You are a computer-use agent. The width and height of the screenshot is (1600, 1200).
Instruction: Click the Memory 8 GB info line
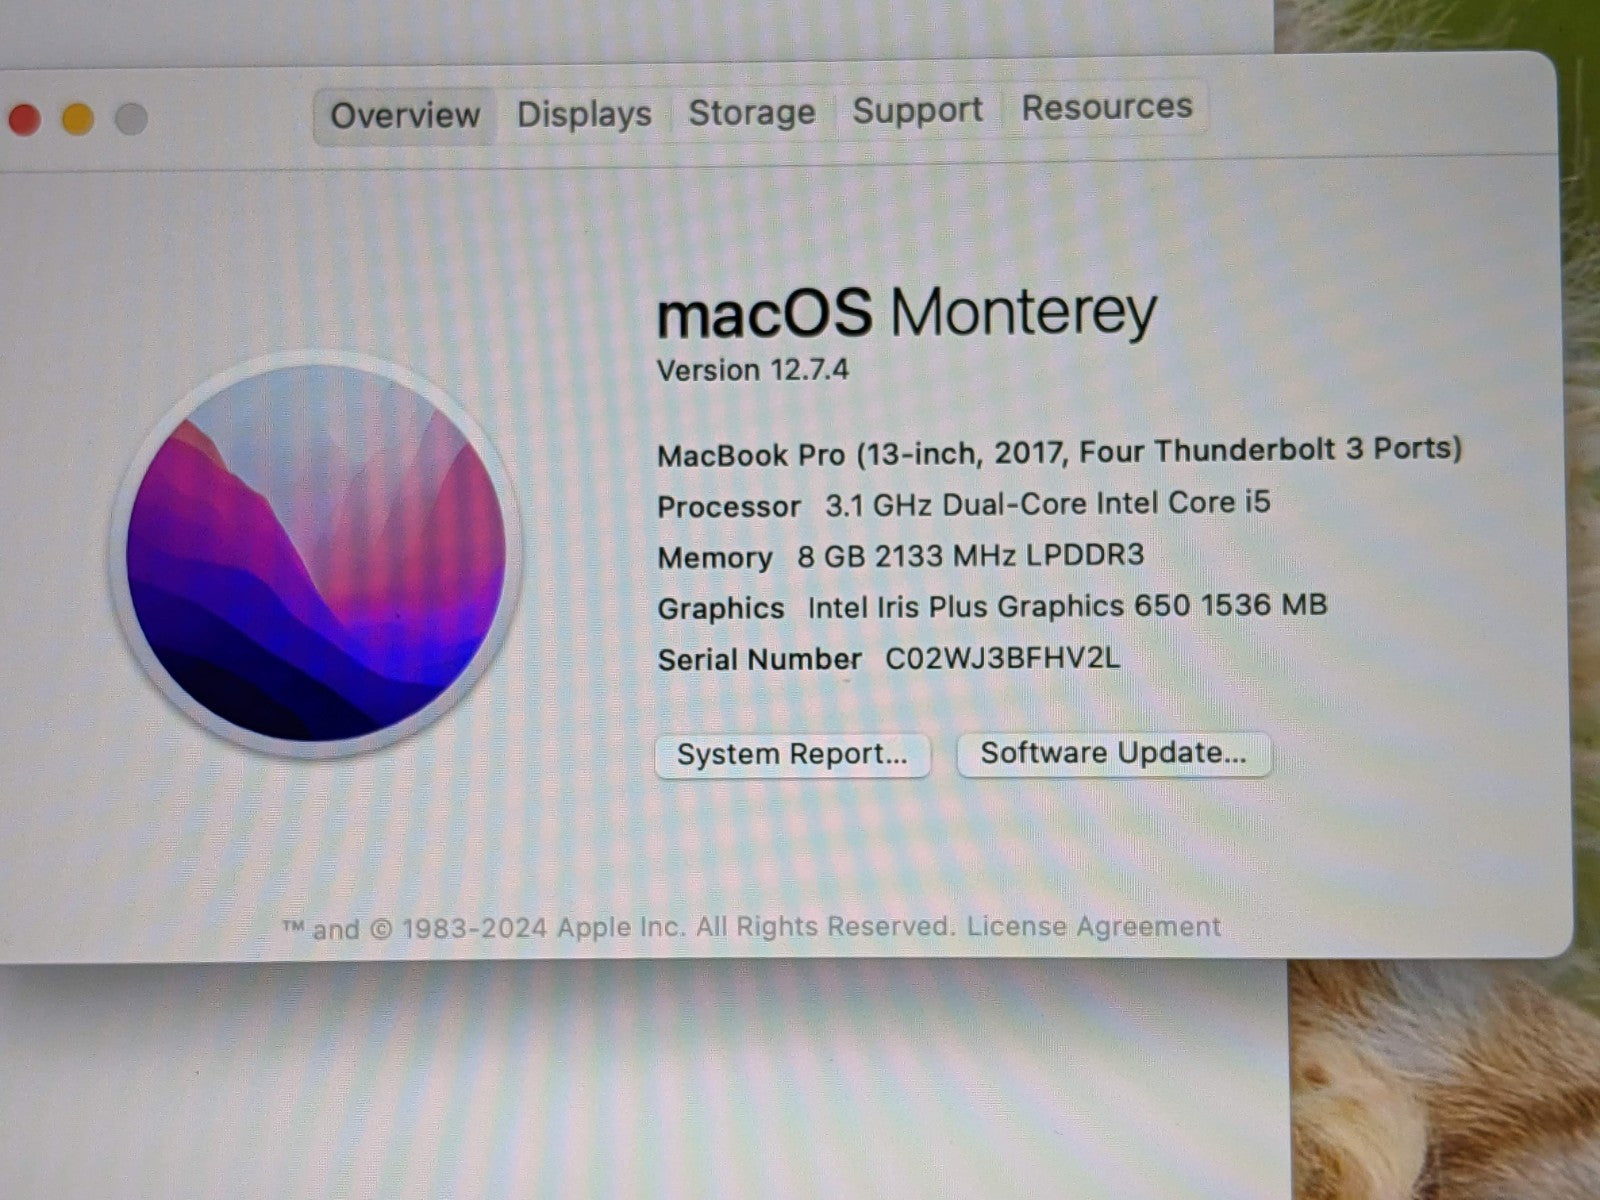click(x=900, y=556)
